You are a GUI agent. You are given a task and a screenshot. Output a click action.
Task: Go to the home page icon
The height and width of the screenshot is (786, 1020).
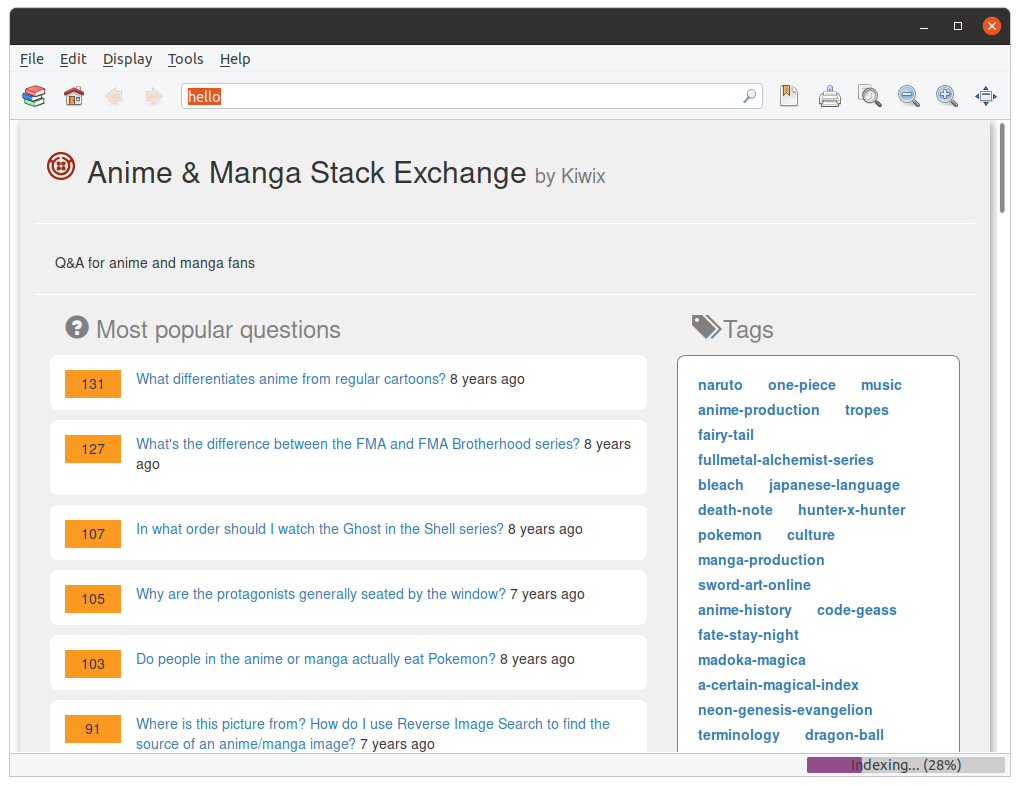[x=74, y=96]
